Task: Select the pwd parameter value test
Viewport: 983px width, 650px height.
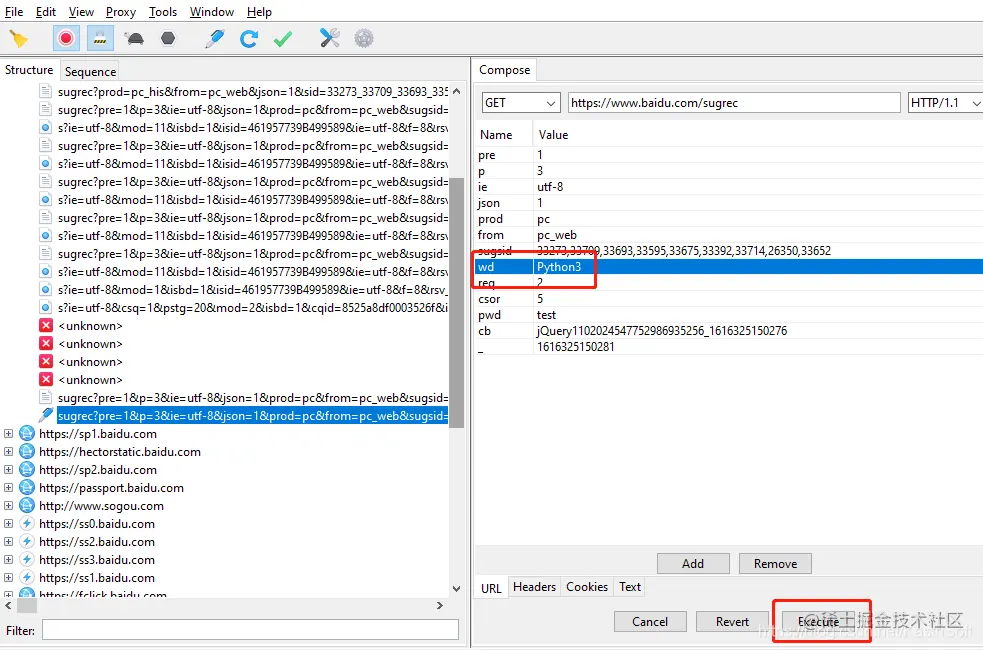Action: pyautogui.click(x=546, y=315)
